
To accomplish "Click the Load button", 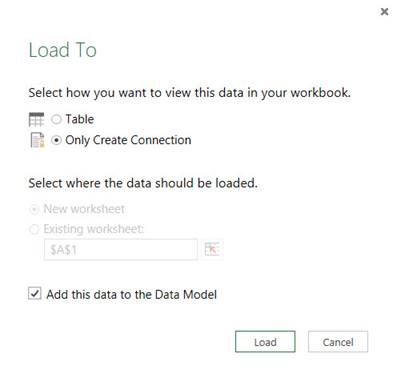I will 265,342.
